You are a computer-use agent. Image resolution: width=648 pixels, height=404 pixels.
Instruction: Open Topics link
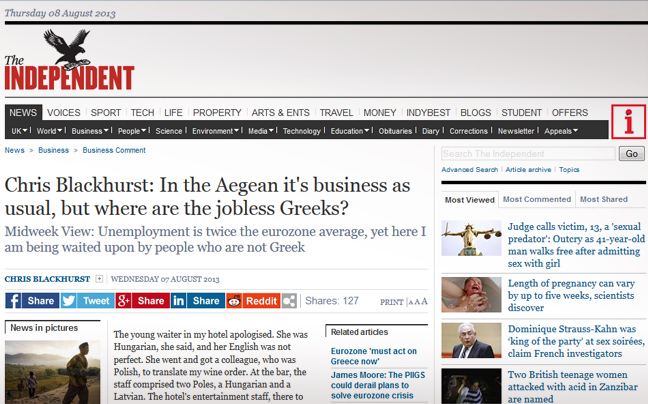click(569, 169)
